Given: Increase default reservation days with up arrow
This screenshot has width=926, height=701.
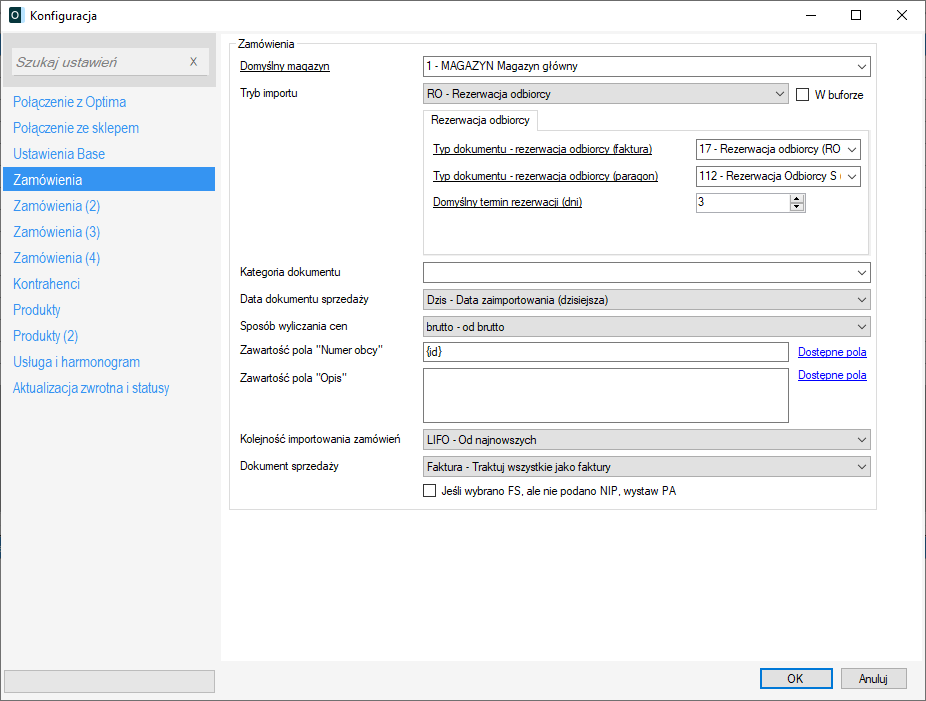Looking at the screenshot, I should (x=797, y=198).
